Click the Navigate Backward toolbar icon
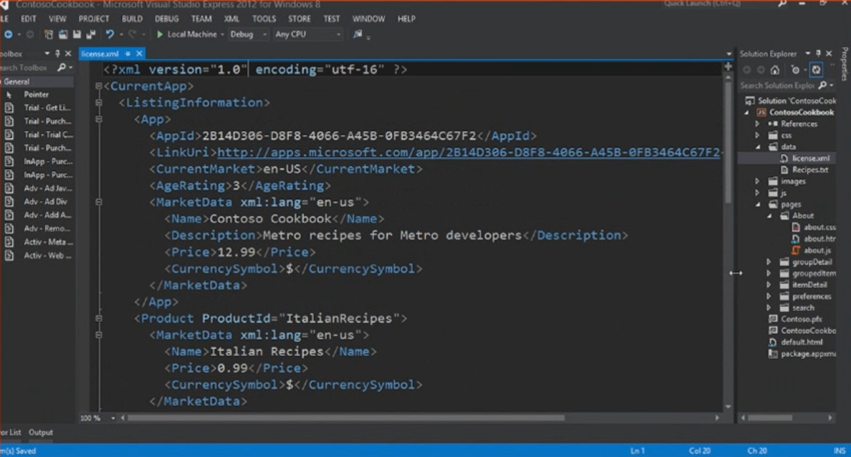 (8, 34)
